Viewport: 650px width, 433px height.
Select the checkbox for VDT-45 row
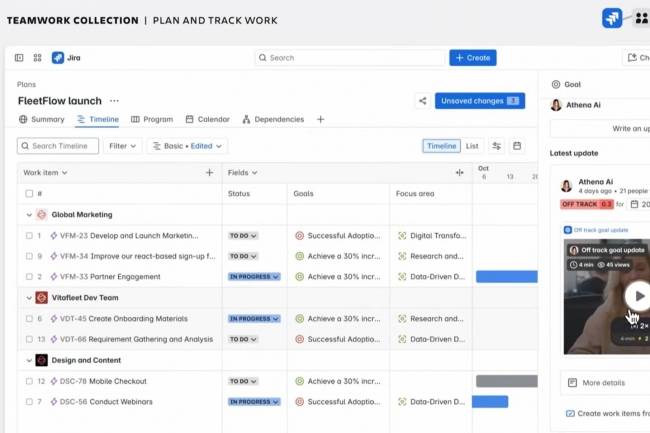(x=29, y=319)
